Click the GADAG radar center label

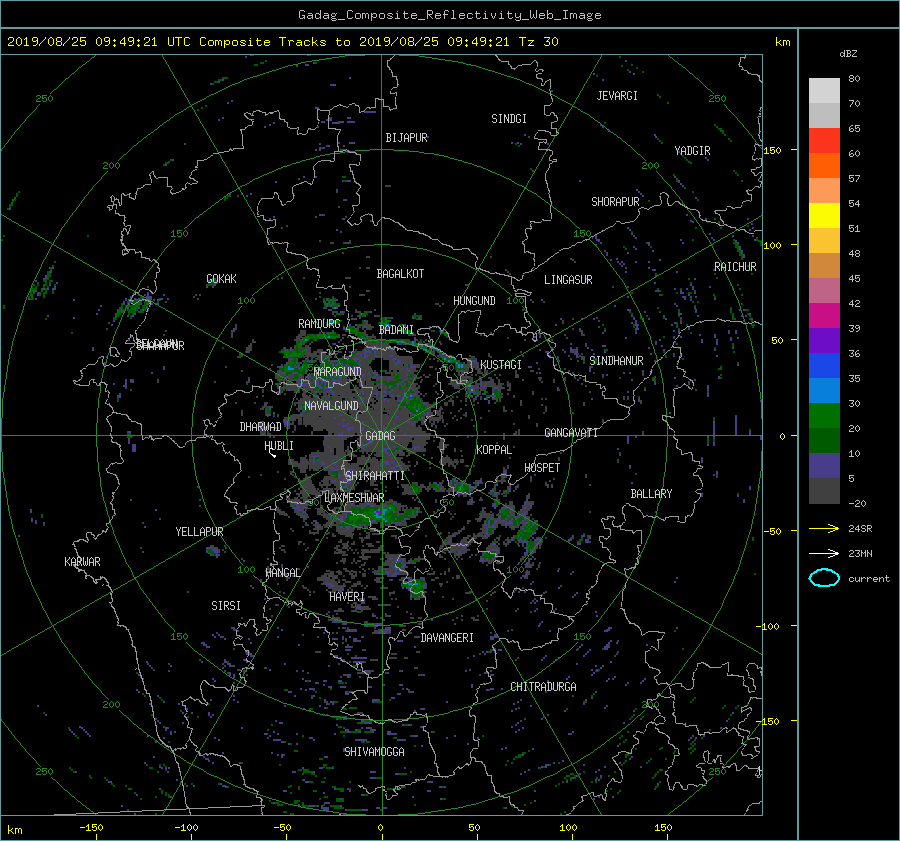click(x=380, y=436)
